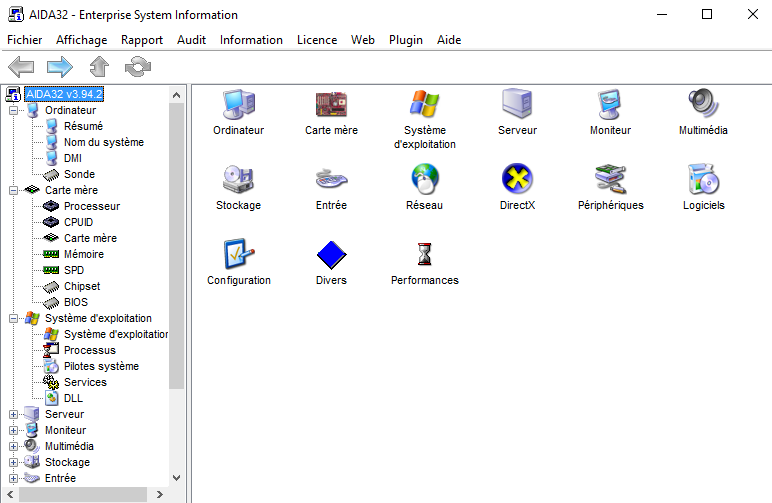Open the Configuration icon
This screenshot has height=503, width=772.
(x=239, y=254)
